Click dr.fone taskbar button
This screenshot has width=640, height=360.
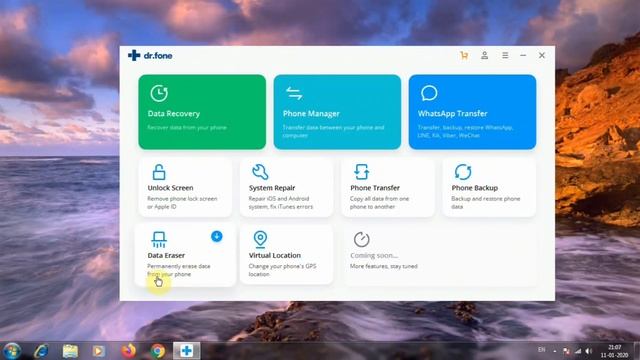click(187, 351)
